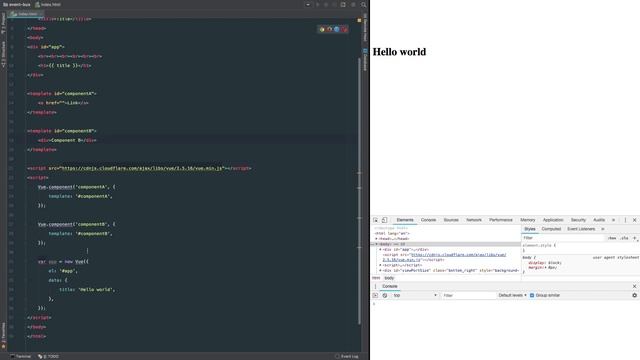Toggle the :hov element state button
Viewport: 640px width, 360px height.
click(611, 238)
